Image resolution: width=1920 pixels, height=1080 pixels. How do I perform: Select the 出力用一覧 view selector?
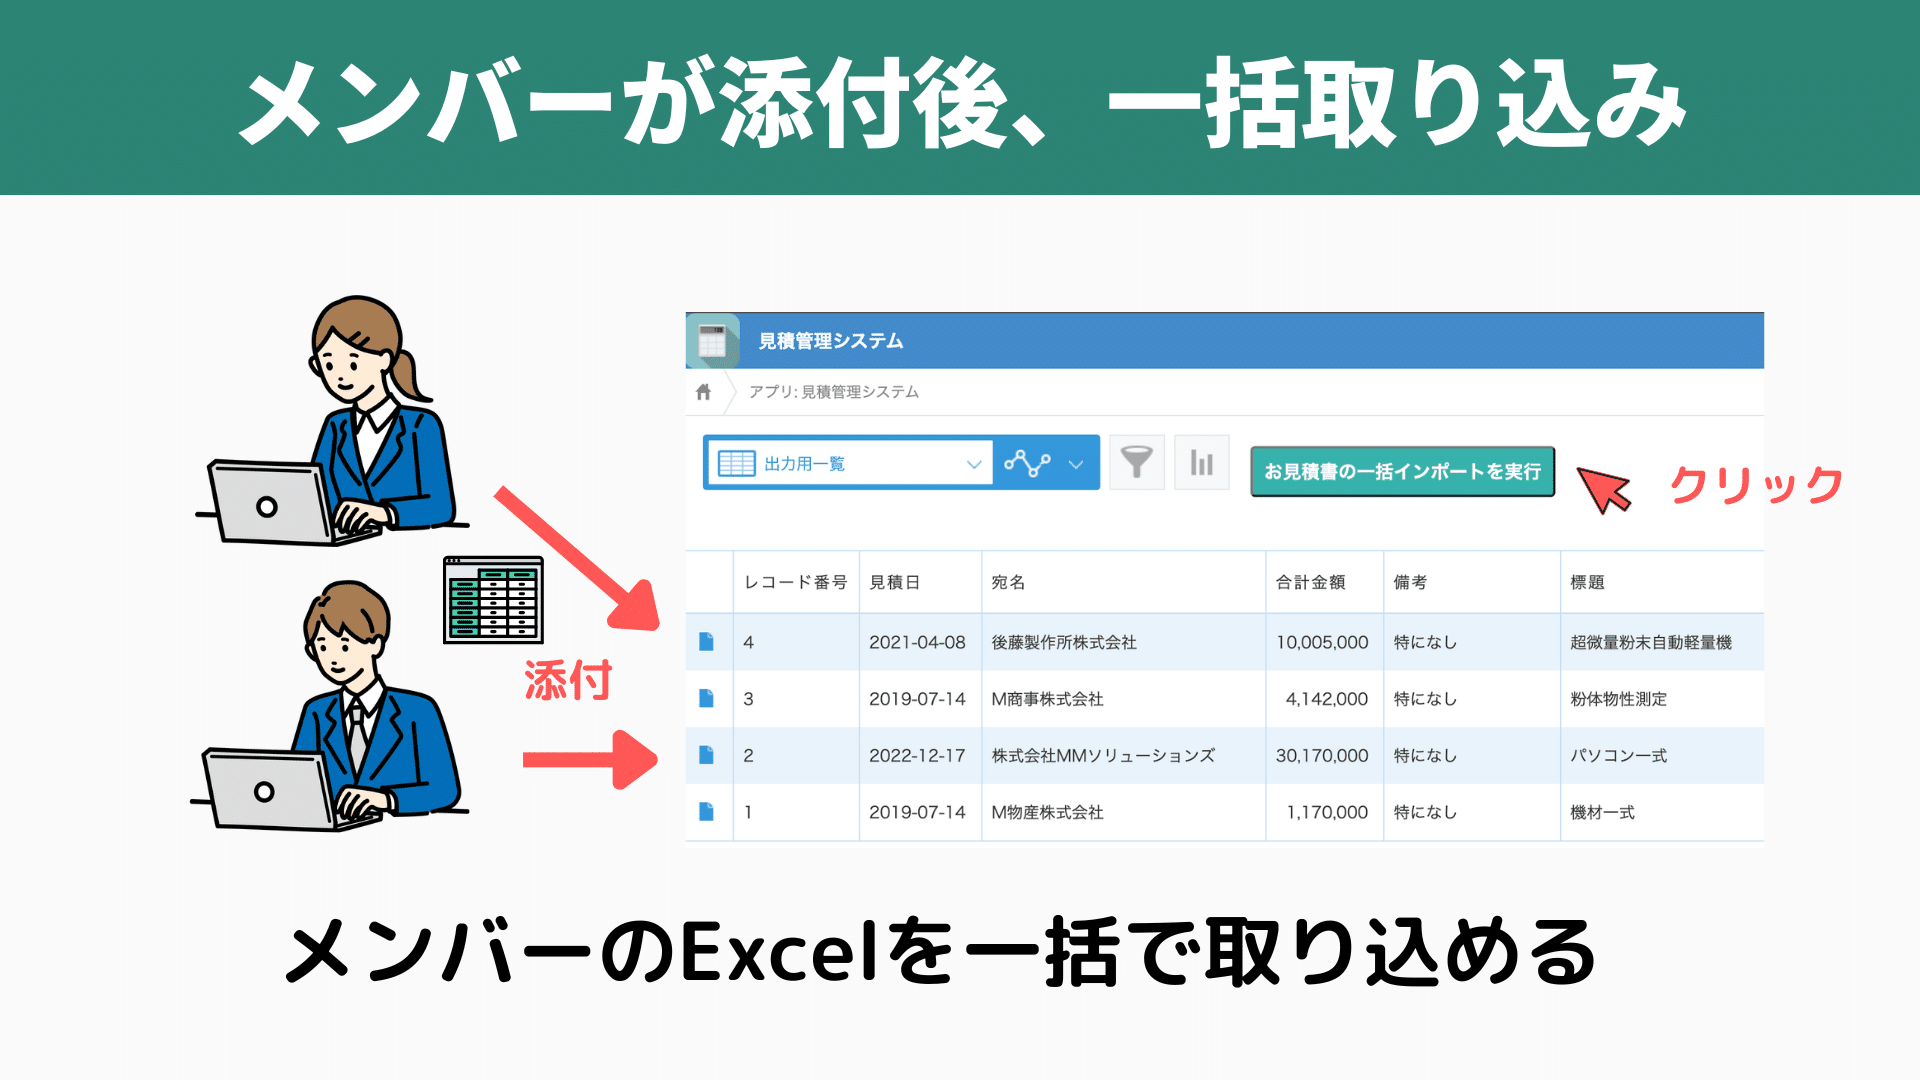848,462
